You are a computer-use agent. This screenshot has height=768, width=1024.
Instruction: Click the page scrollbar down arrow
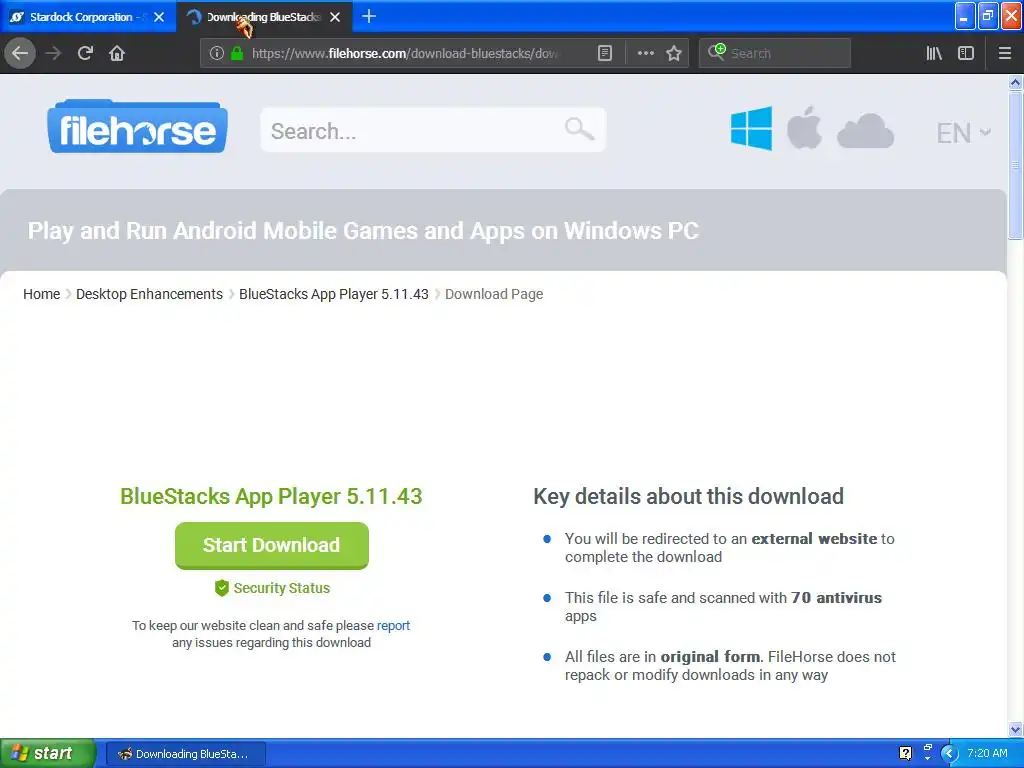1015,729
